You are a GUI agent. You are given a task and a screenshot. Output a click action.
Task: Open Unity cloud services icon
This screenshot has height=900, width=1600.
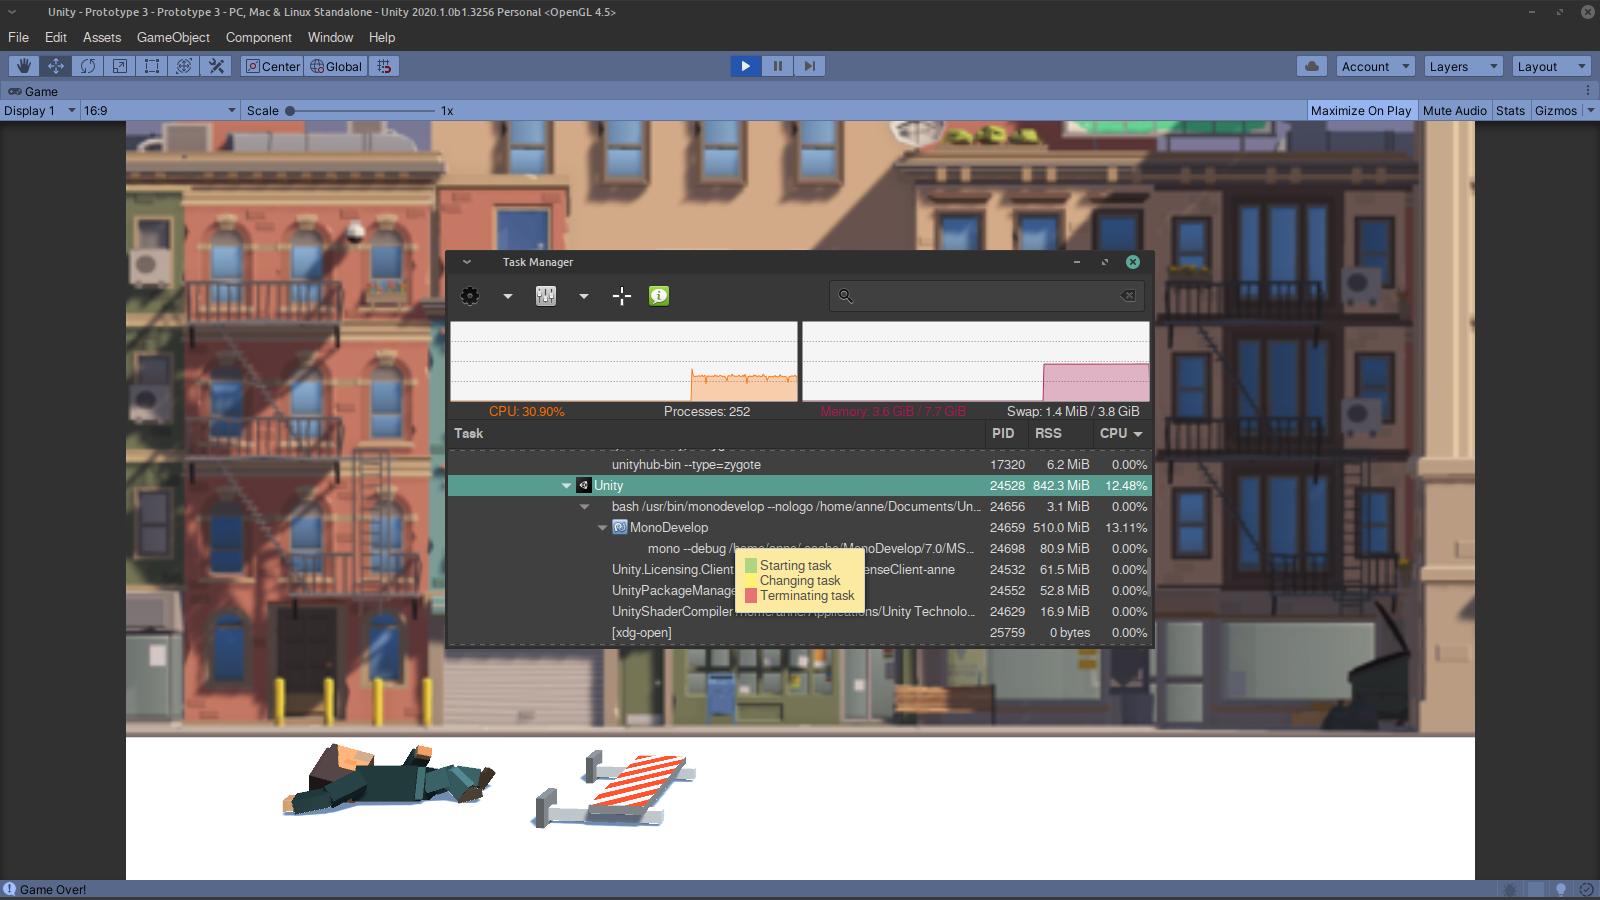pos(1312,66)
